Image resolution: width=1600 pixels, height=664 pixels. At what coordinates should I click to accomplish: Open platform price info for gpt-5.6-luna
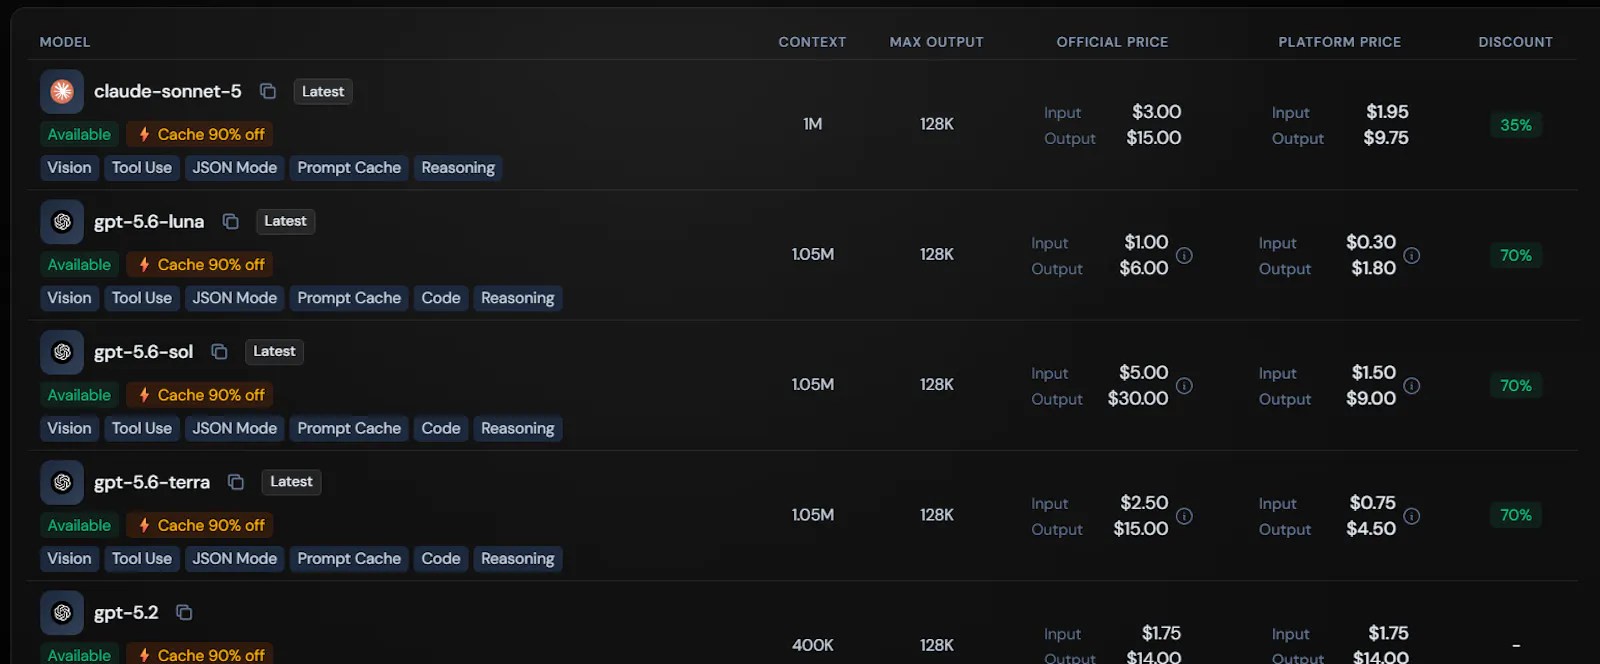point(1412,255)
